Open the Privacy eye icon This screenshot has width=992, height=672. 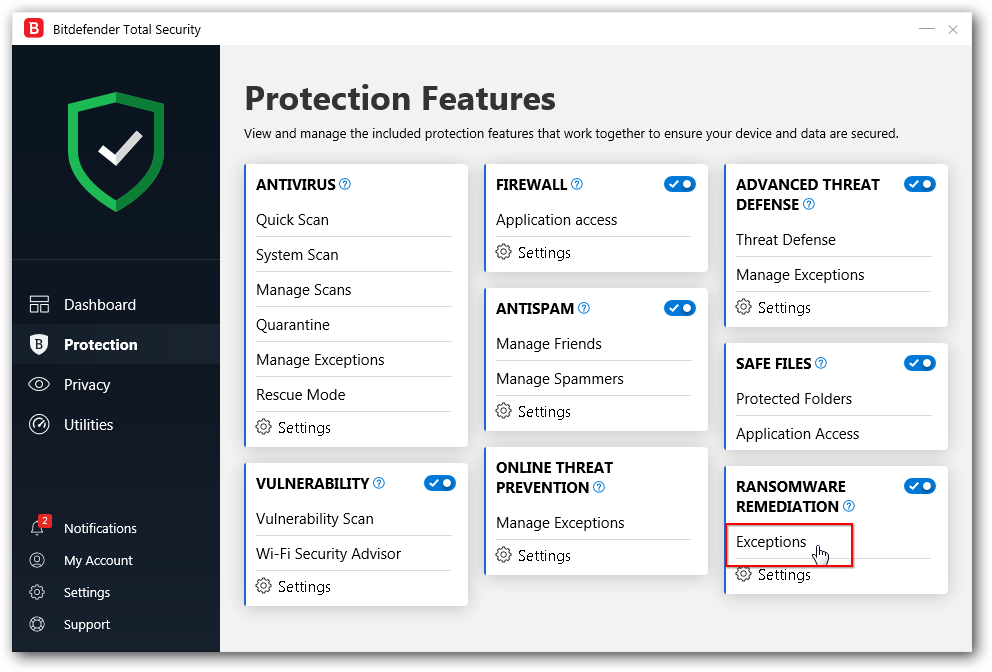(39, 385)
